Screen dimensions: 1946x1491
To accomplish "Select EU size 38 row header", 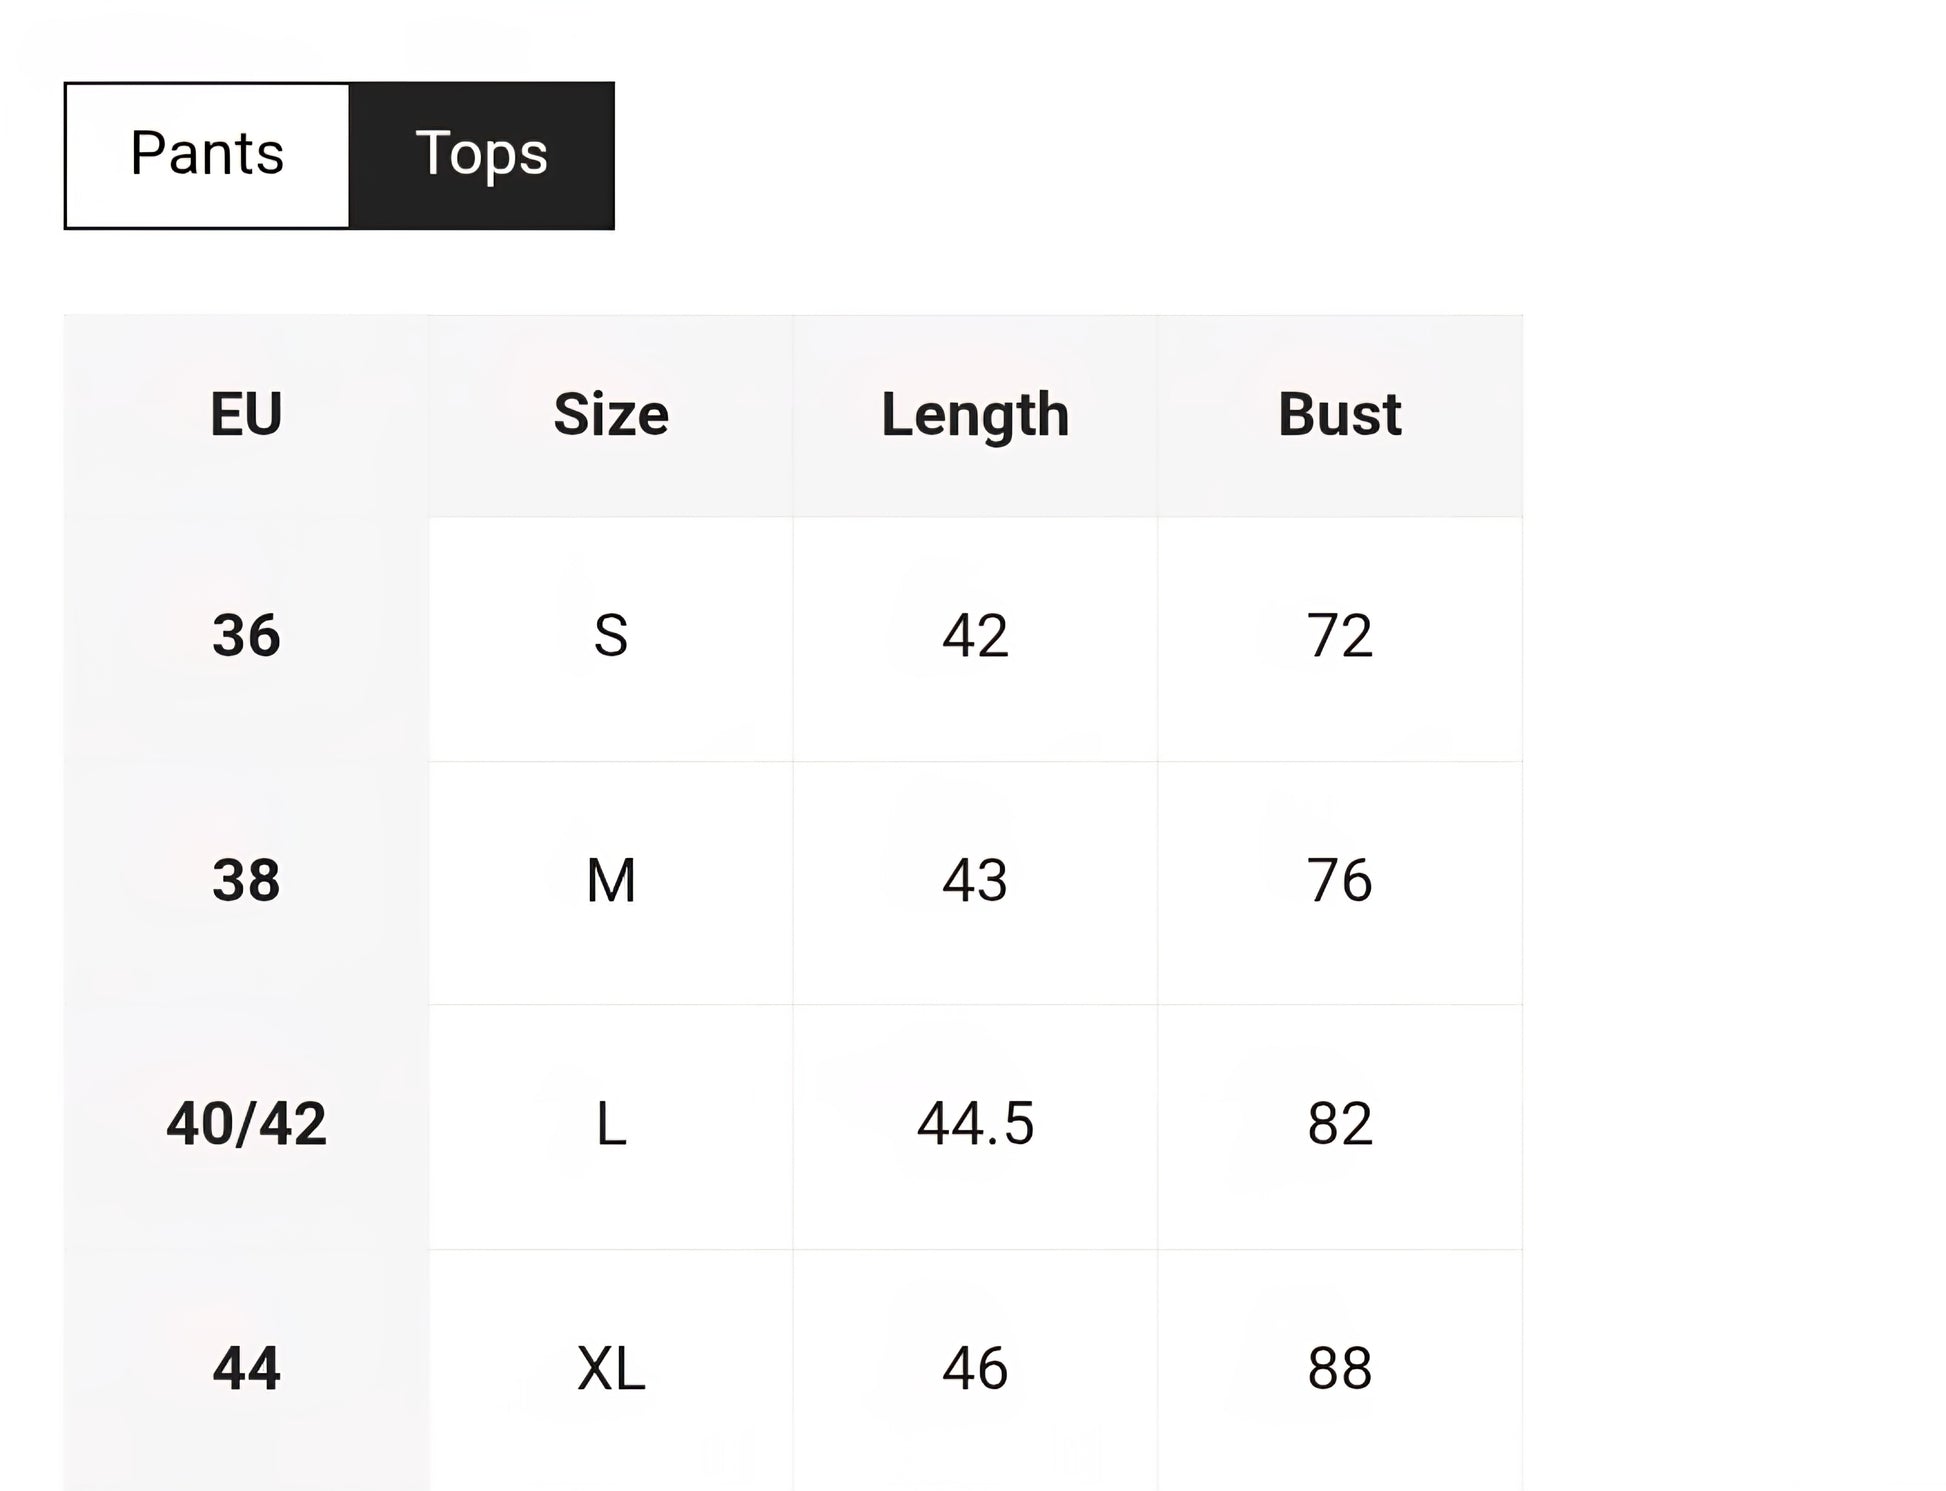I will point(246,881).
